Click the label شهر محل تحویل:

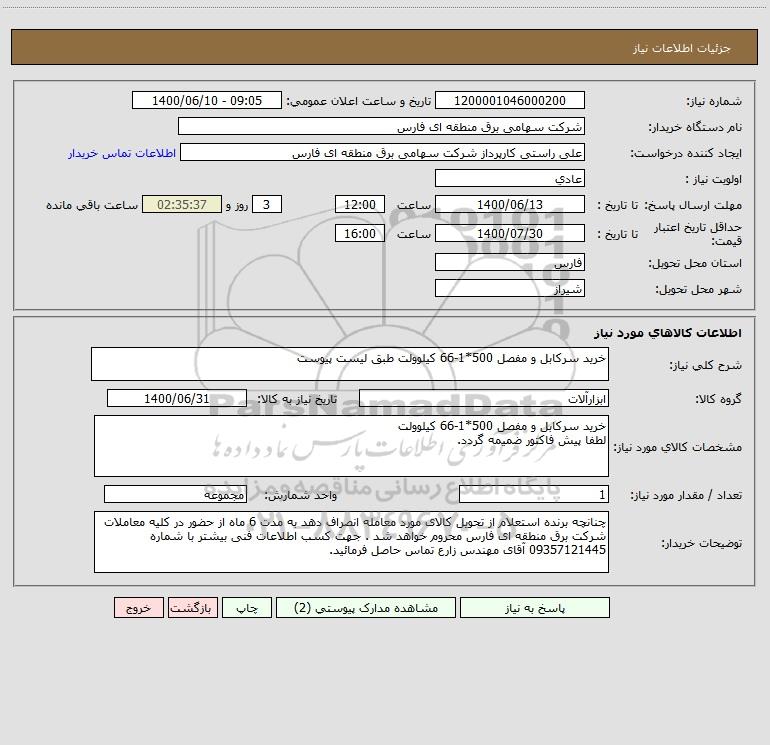point(698,289)
